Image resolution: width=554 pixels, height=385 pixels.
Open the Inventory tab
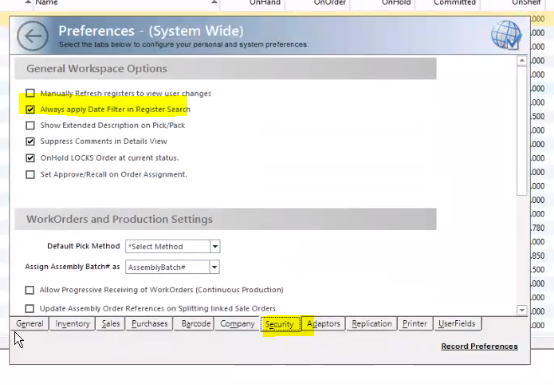point(72,324)
